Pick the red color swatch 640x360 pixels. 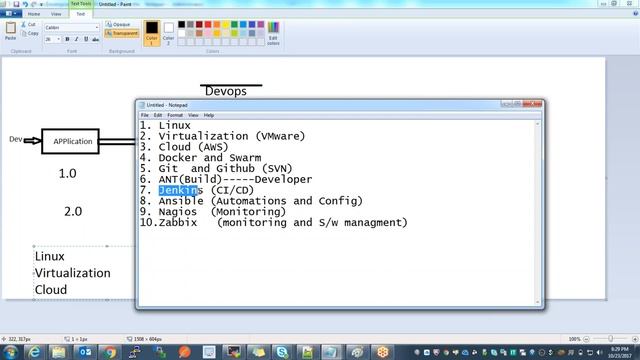[208, 25]
